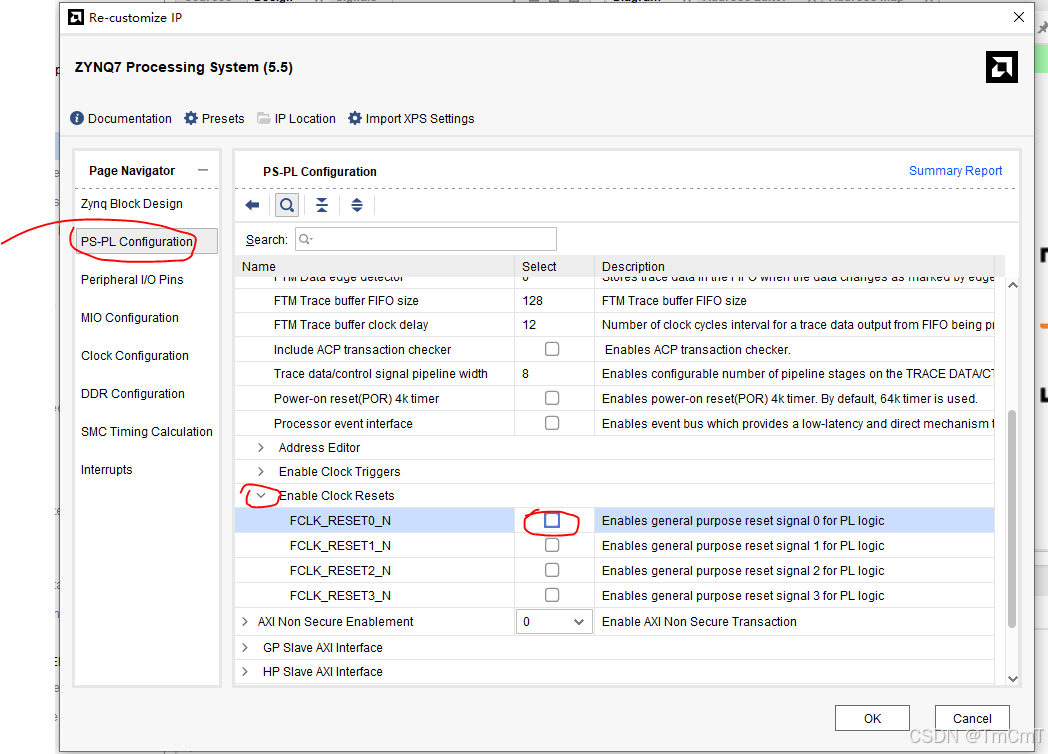Click the Cancel button
Viewport: 1048px width, 754px height.
coord(972,719)
